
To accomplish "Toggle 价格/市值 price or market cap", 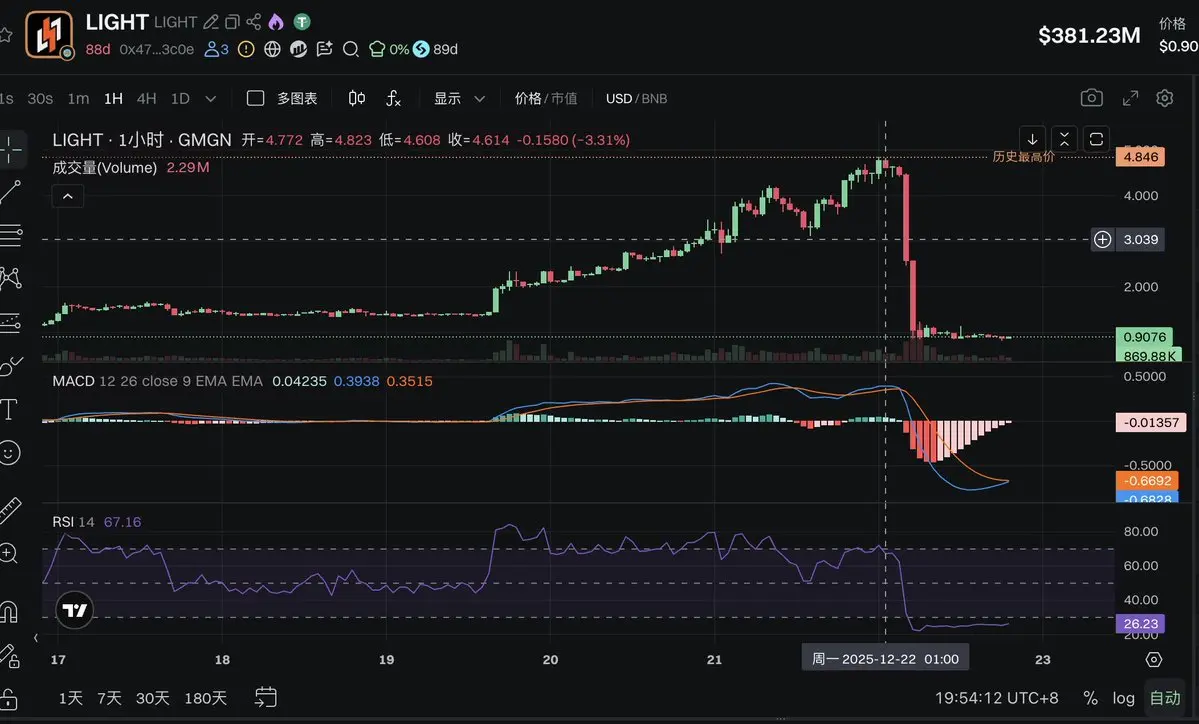I will [546, 99].
